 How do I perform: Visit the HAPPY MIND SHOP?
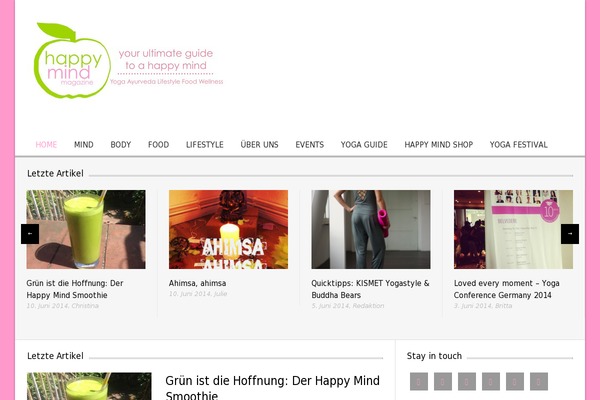[439, 145]
